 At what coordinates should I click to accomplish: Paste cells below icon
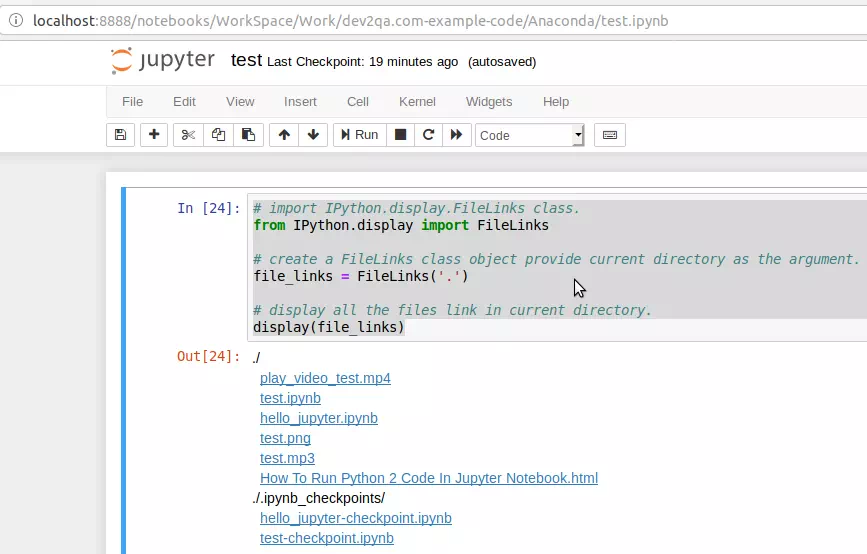coord(248,135)
